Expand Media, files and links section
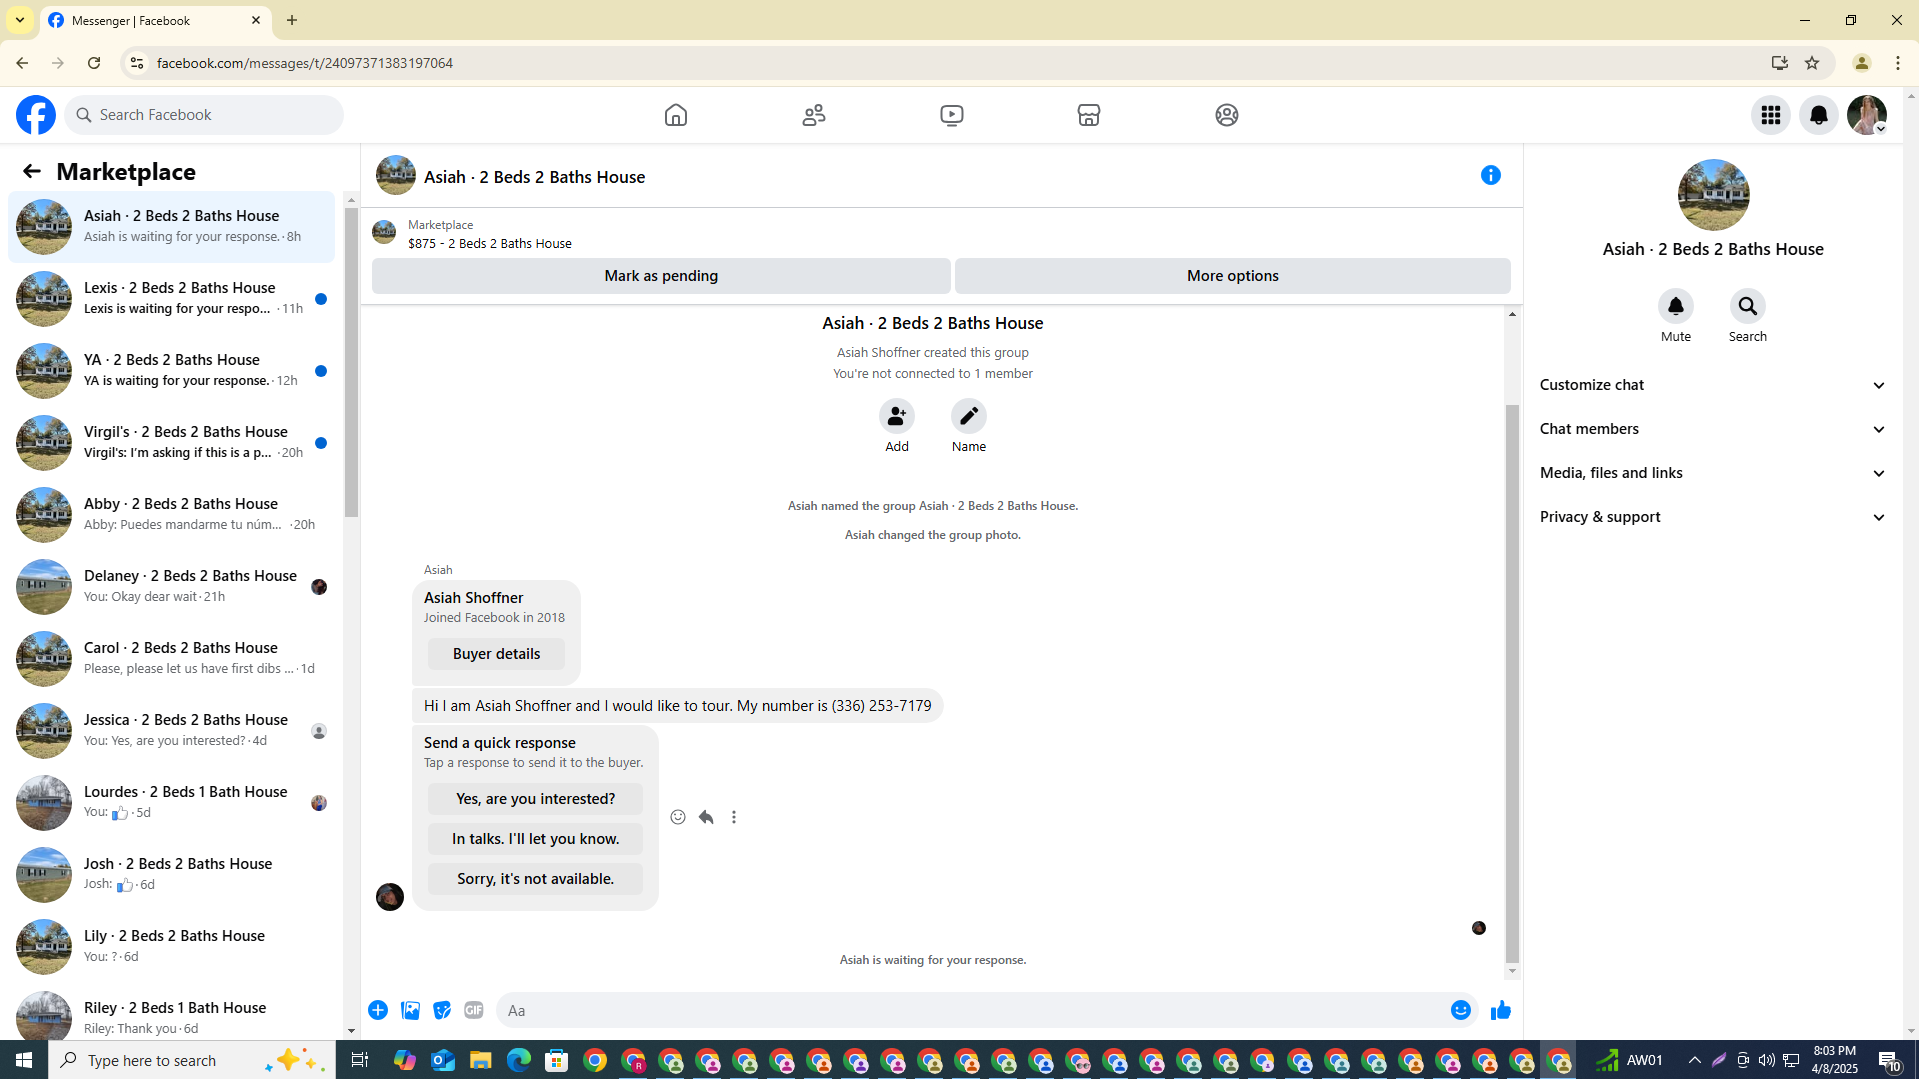Image resolution: width=1919 pixels, height=1079 pixels. tap(1713, 473)
